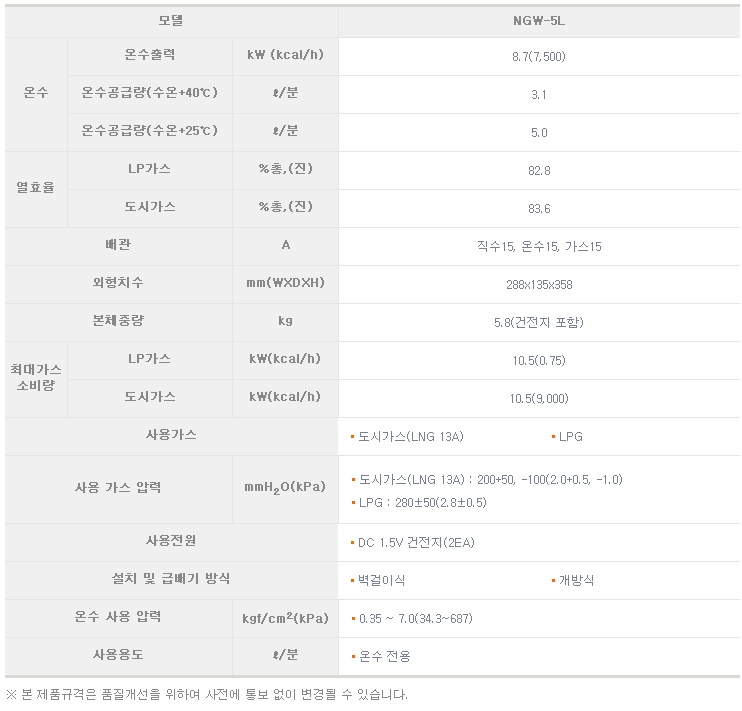Select the 5.8(건전지 포함) weight value
This screenshot has width=742, height=711.
click(x=538, y=322)
